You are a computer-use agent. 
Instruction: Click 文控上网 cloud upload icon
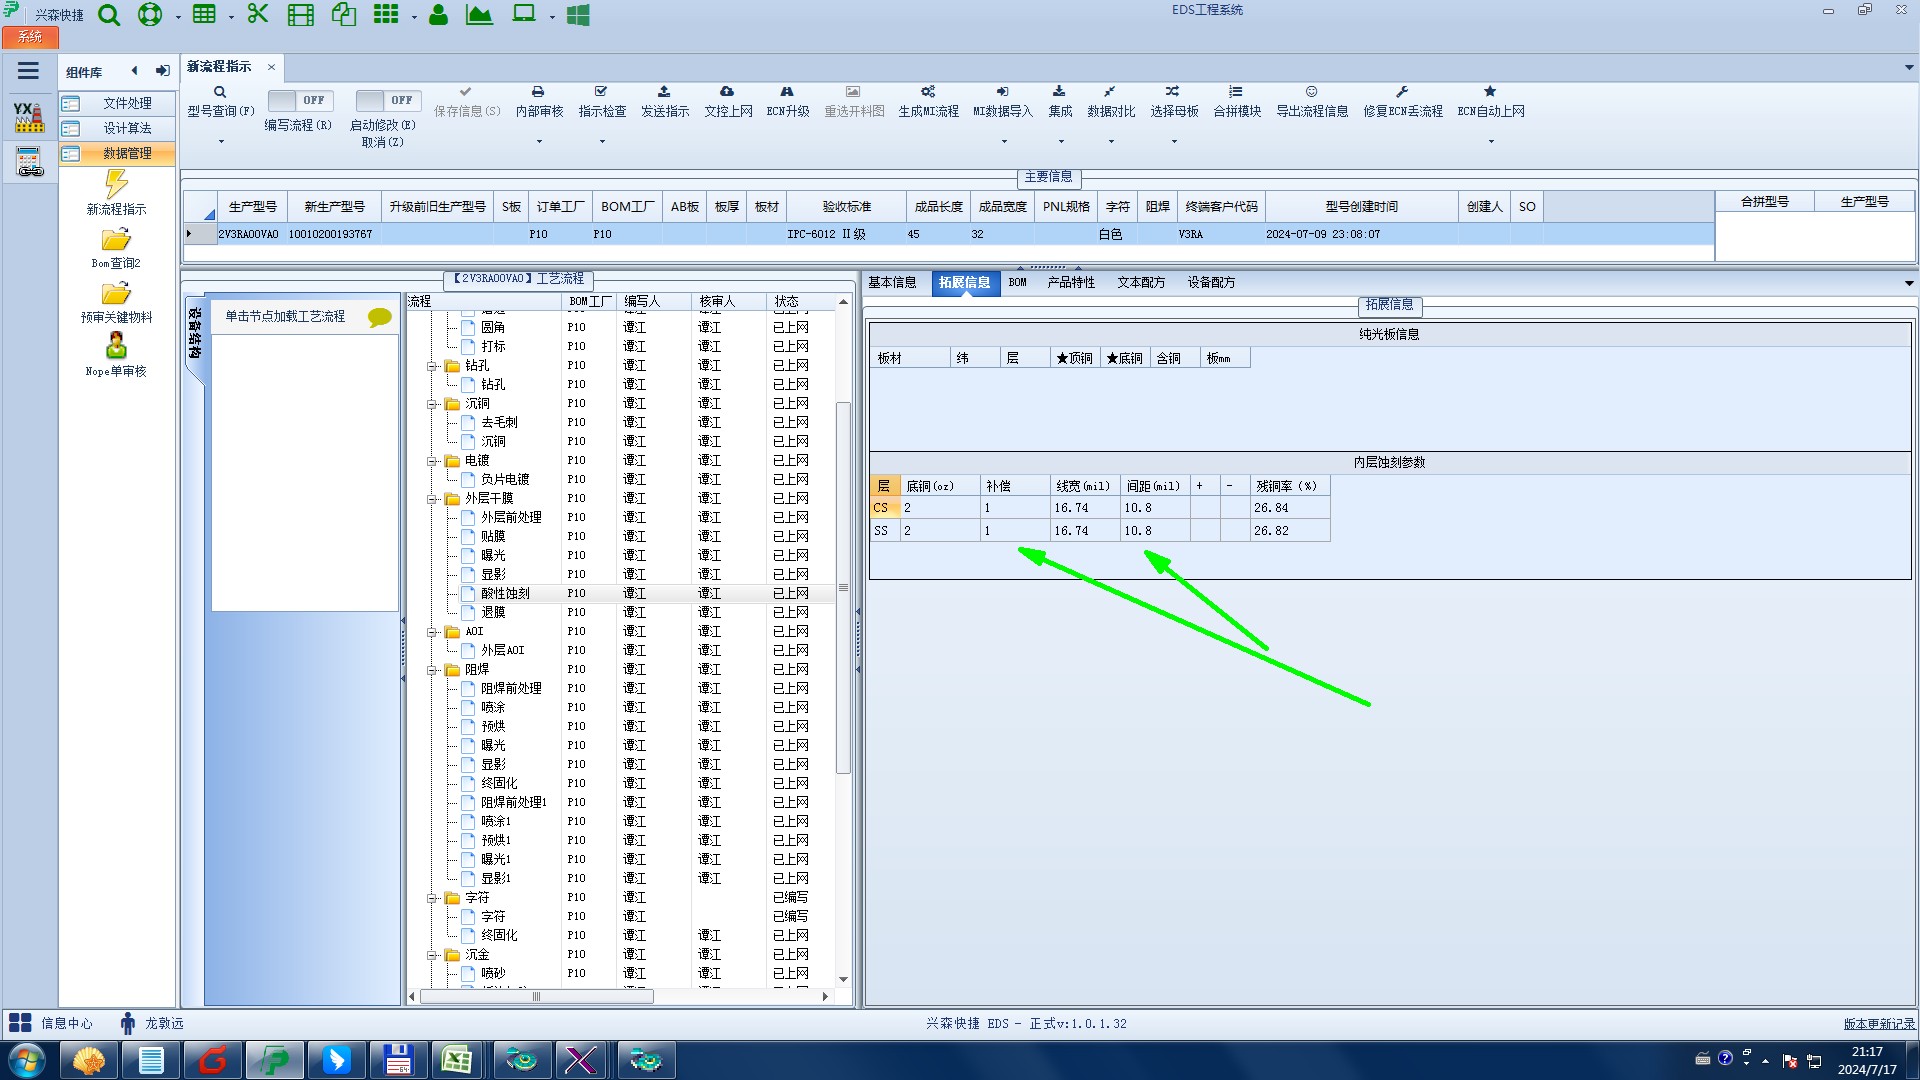pyautogui.click(x=727, y=92)
